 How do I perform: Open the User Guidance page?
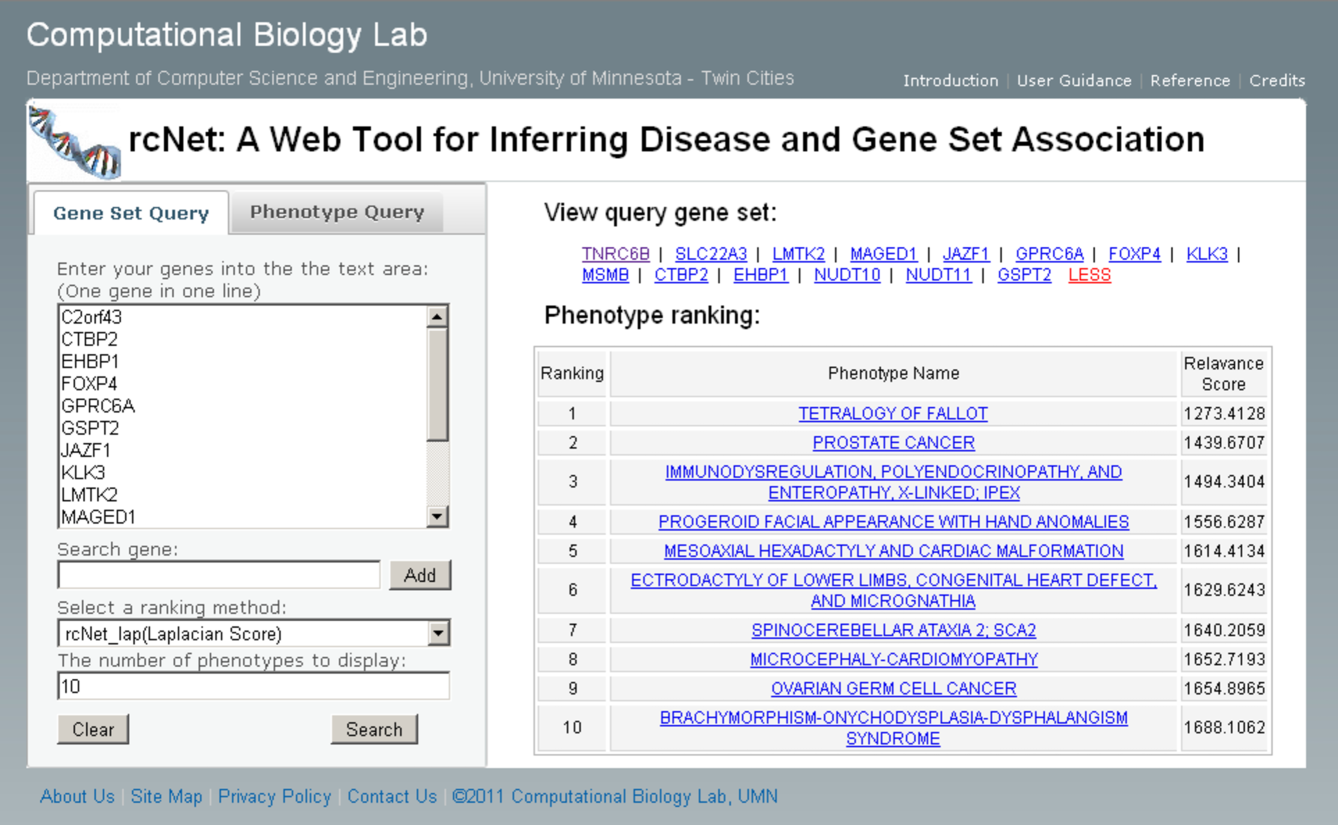click(x=1074, y=81)
